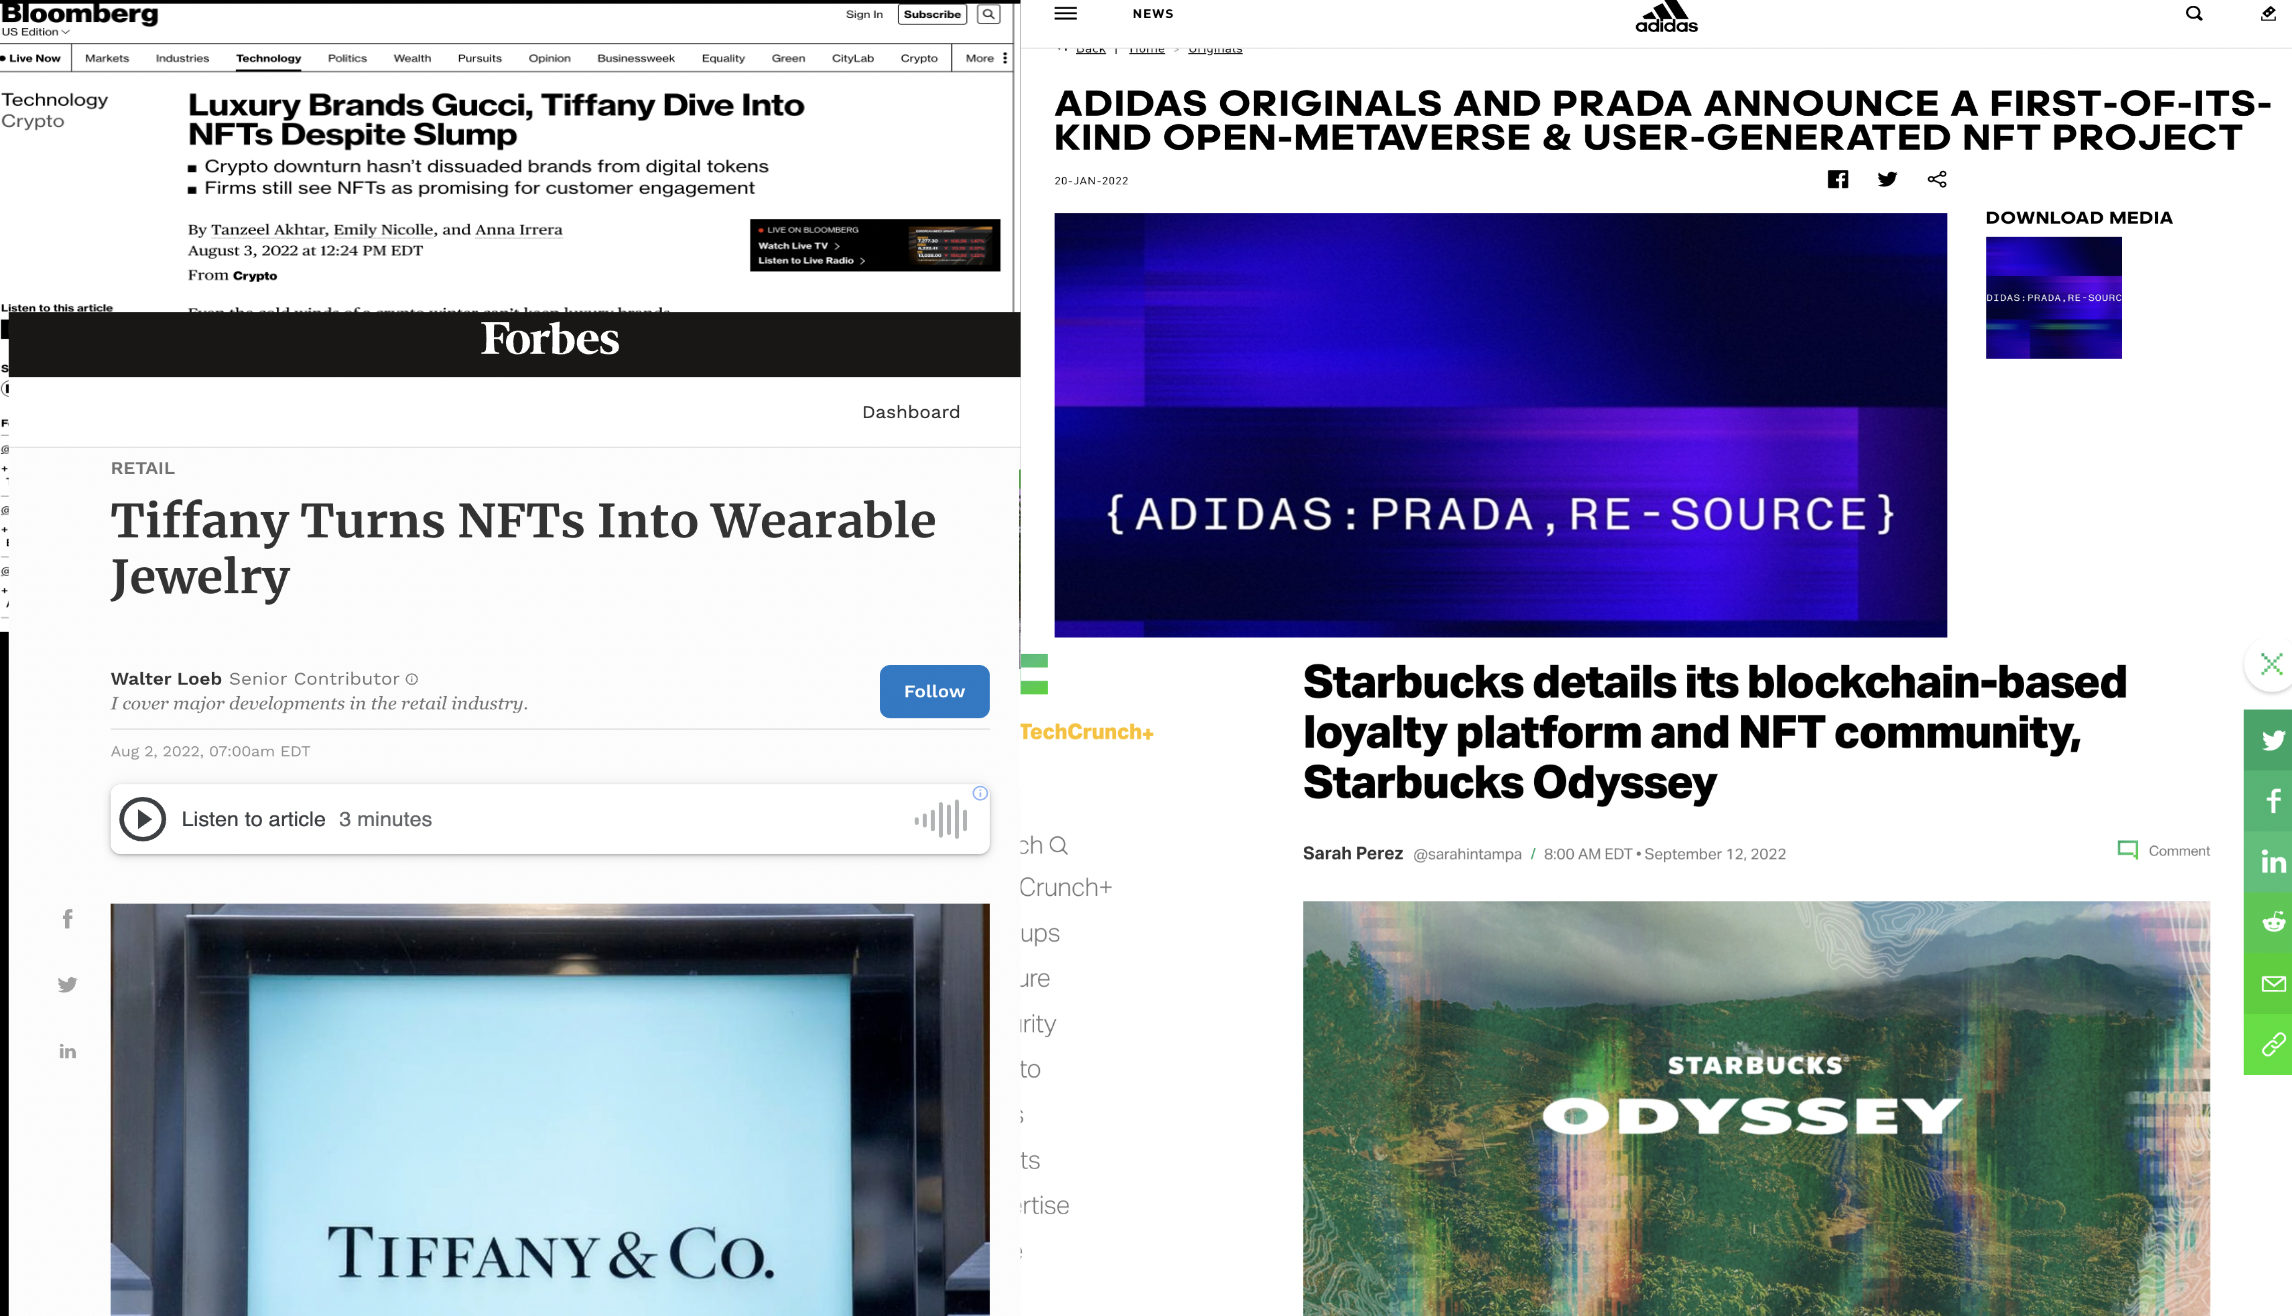Select Equality in the Bloomberg navigation
Image resolution: width=2292 pixels, height=1316 pixels.
click(x=723, y=58)
